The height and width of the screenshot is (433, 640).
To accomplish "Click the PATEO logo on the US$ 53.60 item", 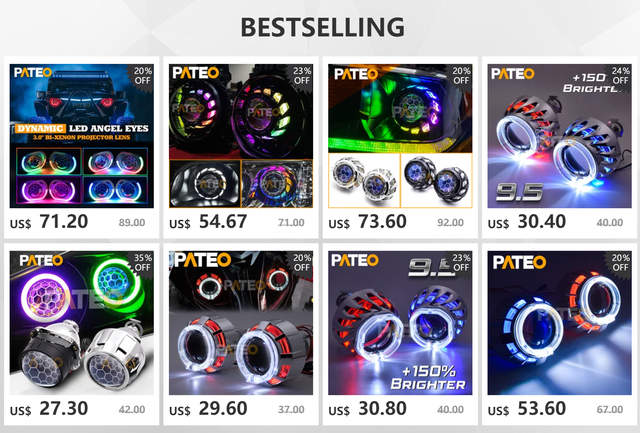I will (519, 262).
